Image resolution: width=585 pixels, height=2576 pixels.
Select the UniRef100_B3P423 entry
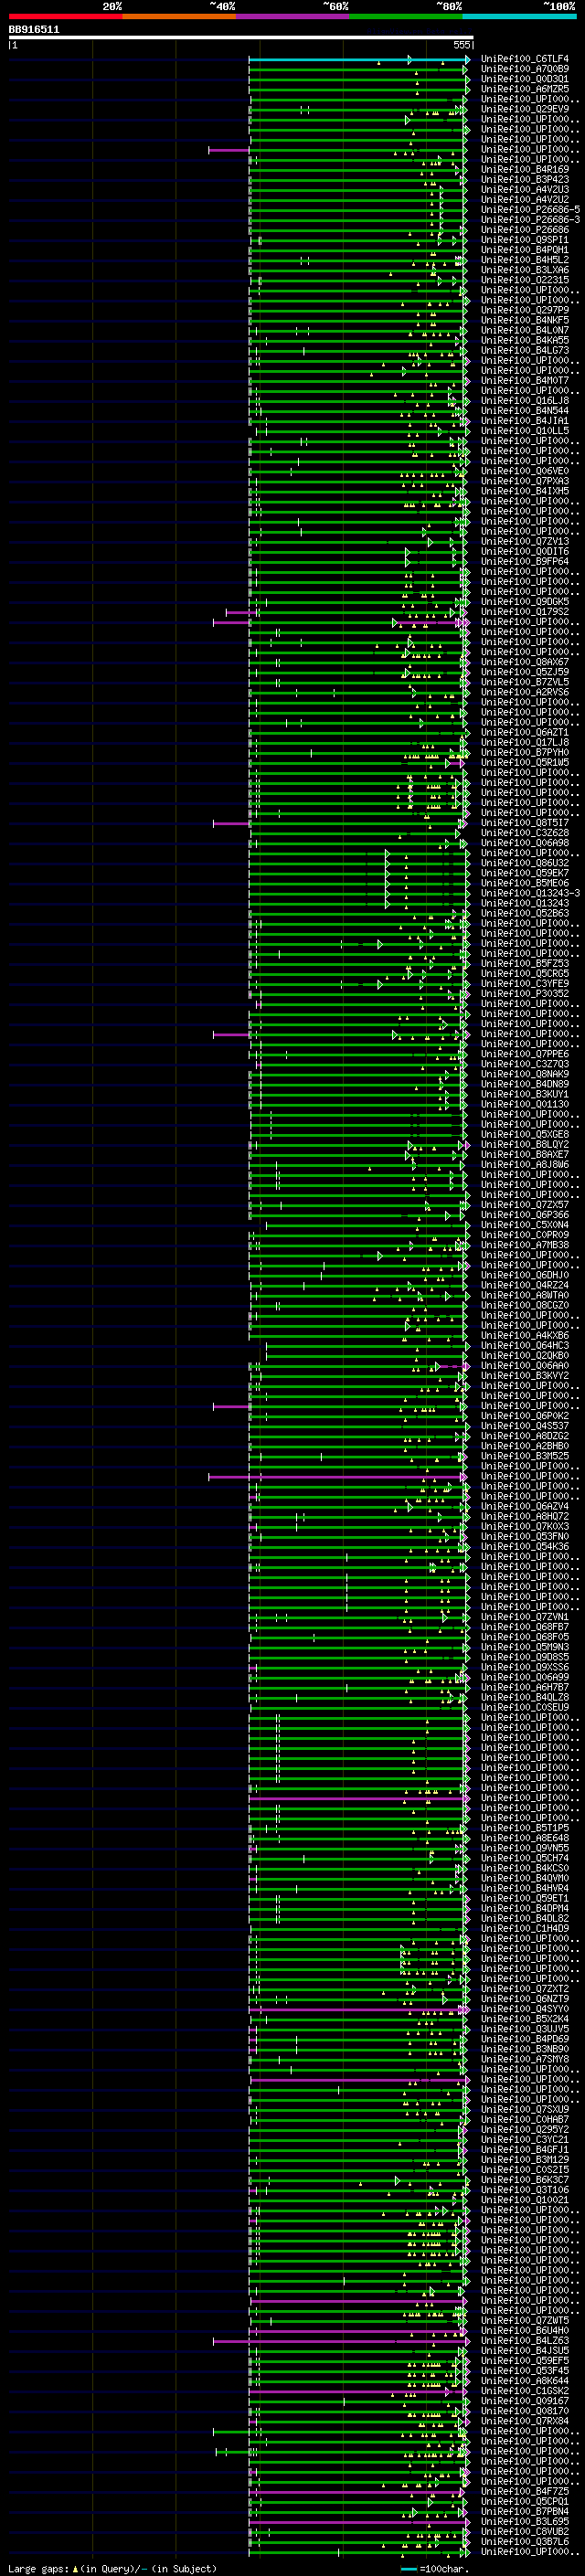525,180
